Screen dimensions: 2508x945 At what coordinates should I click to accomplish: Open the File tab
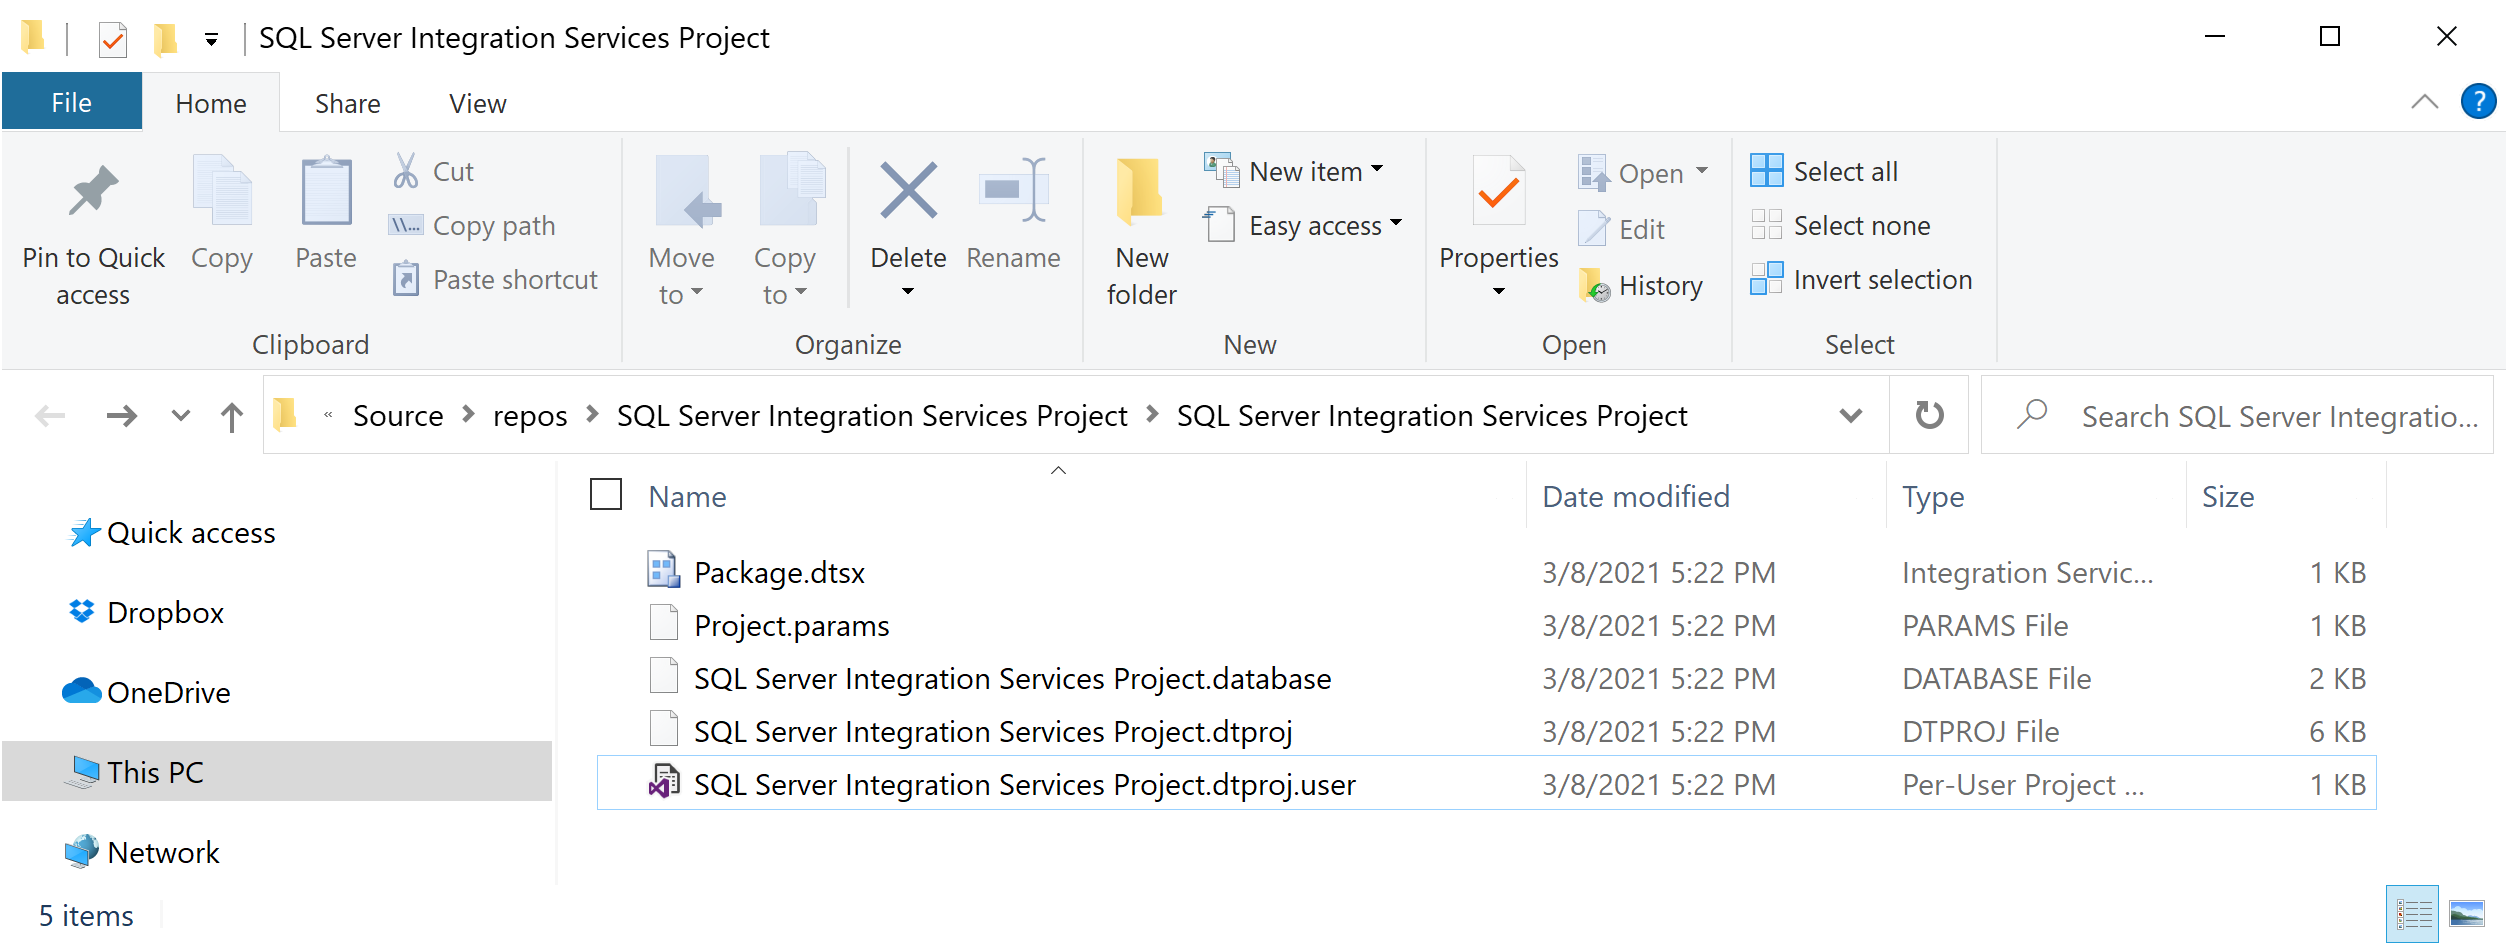point(71,102)
